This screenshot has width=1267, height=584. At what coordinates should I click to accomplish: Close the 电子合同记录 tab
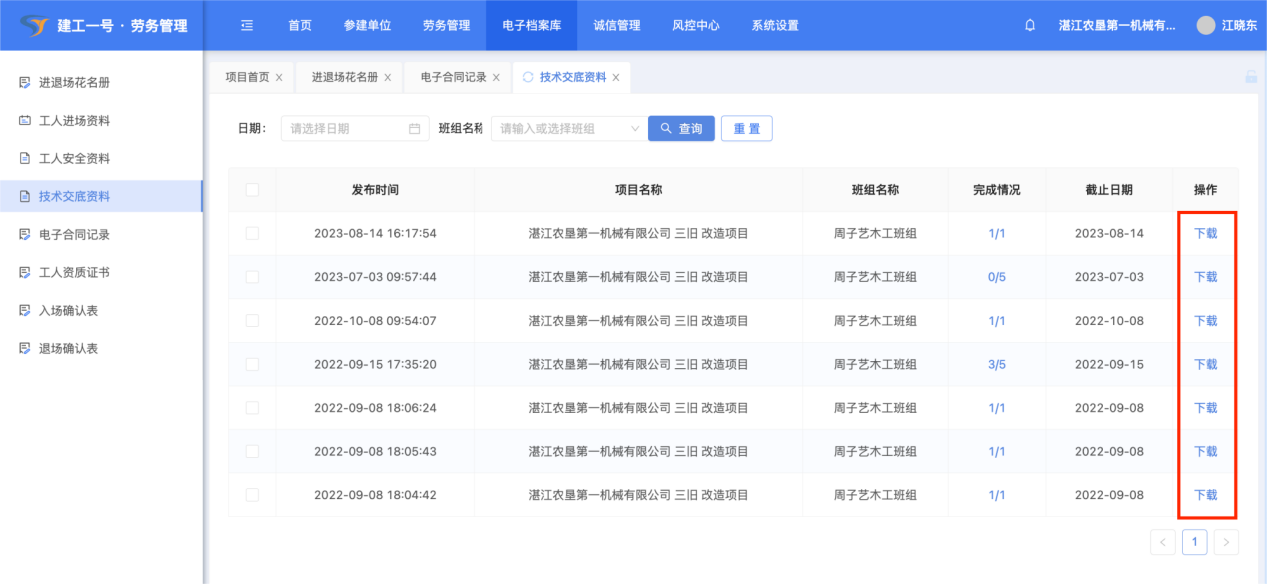click(496, 77)
